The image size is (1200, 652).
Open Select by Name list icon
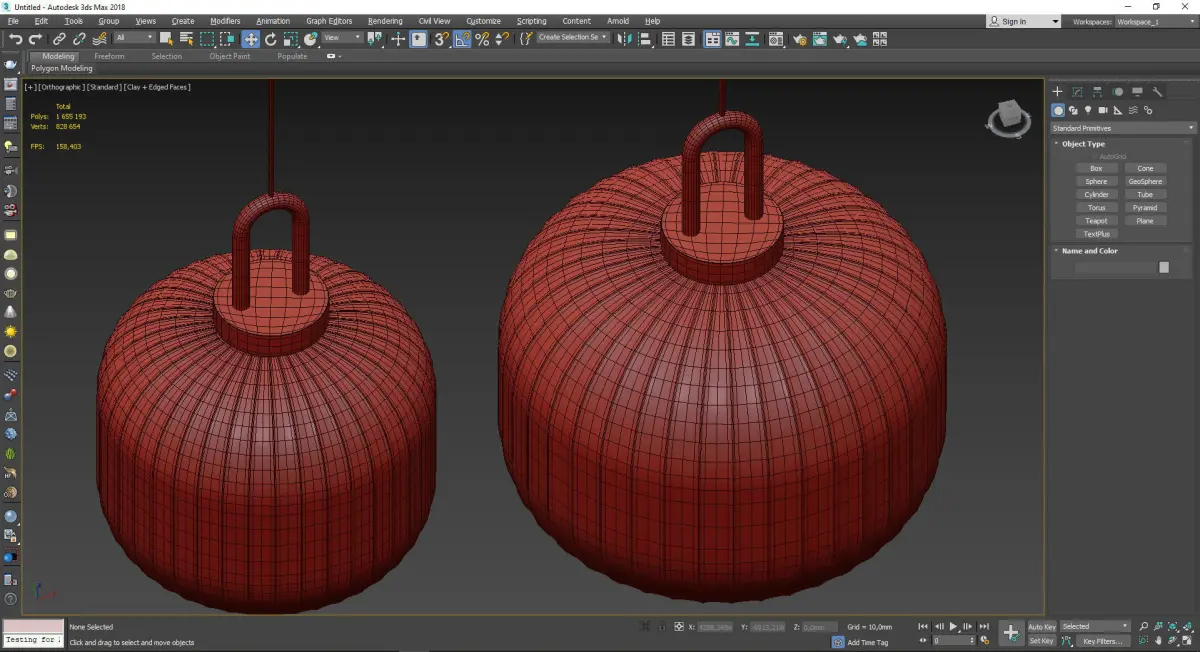coord(186,39)
